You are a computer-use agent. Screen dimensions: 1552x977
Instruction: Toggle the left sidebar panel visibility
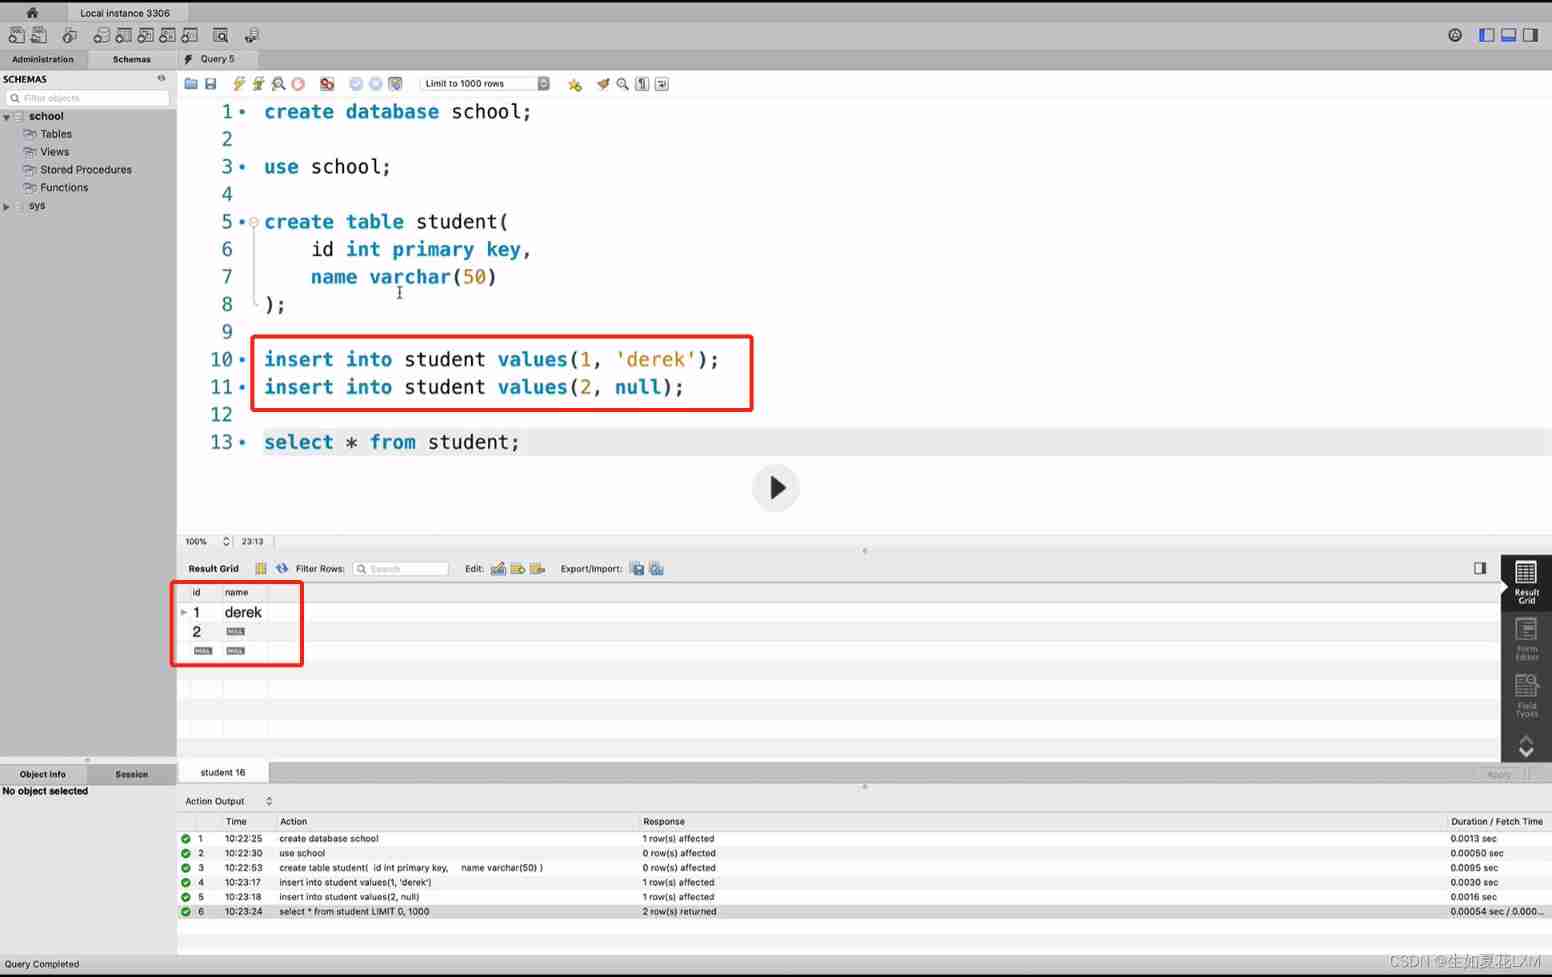1487,35
